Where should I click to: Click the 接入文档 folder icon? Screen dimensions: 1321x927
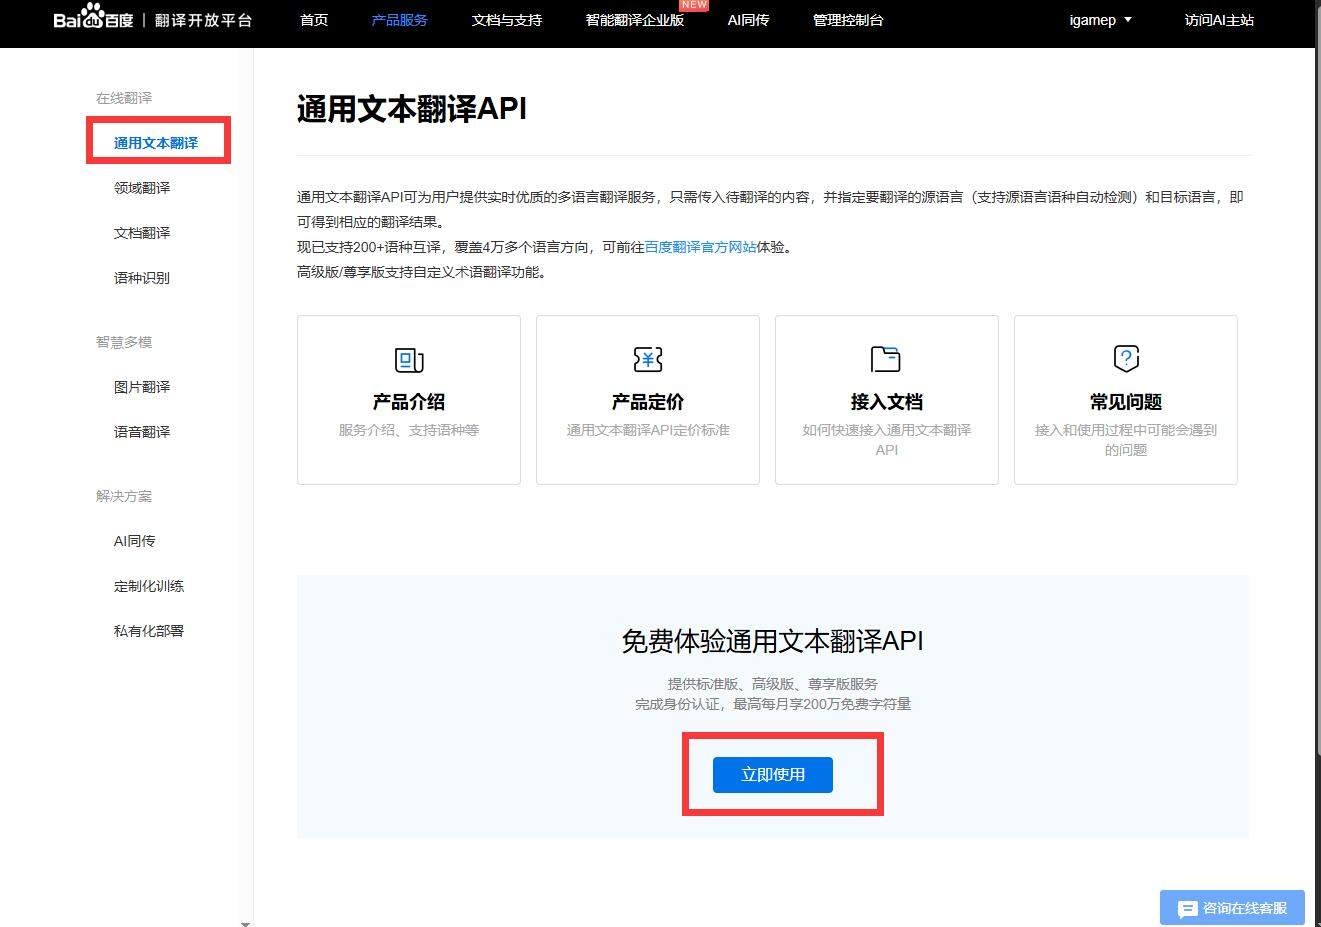click(886, 359)
